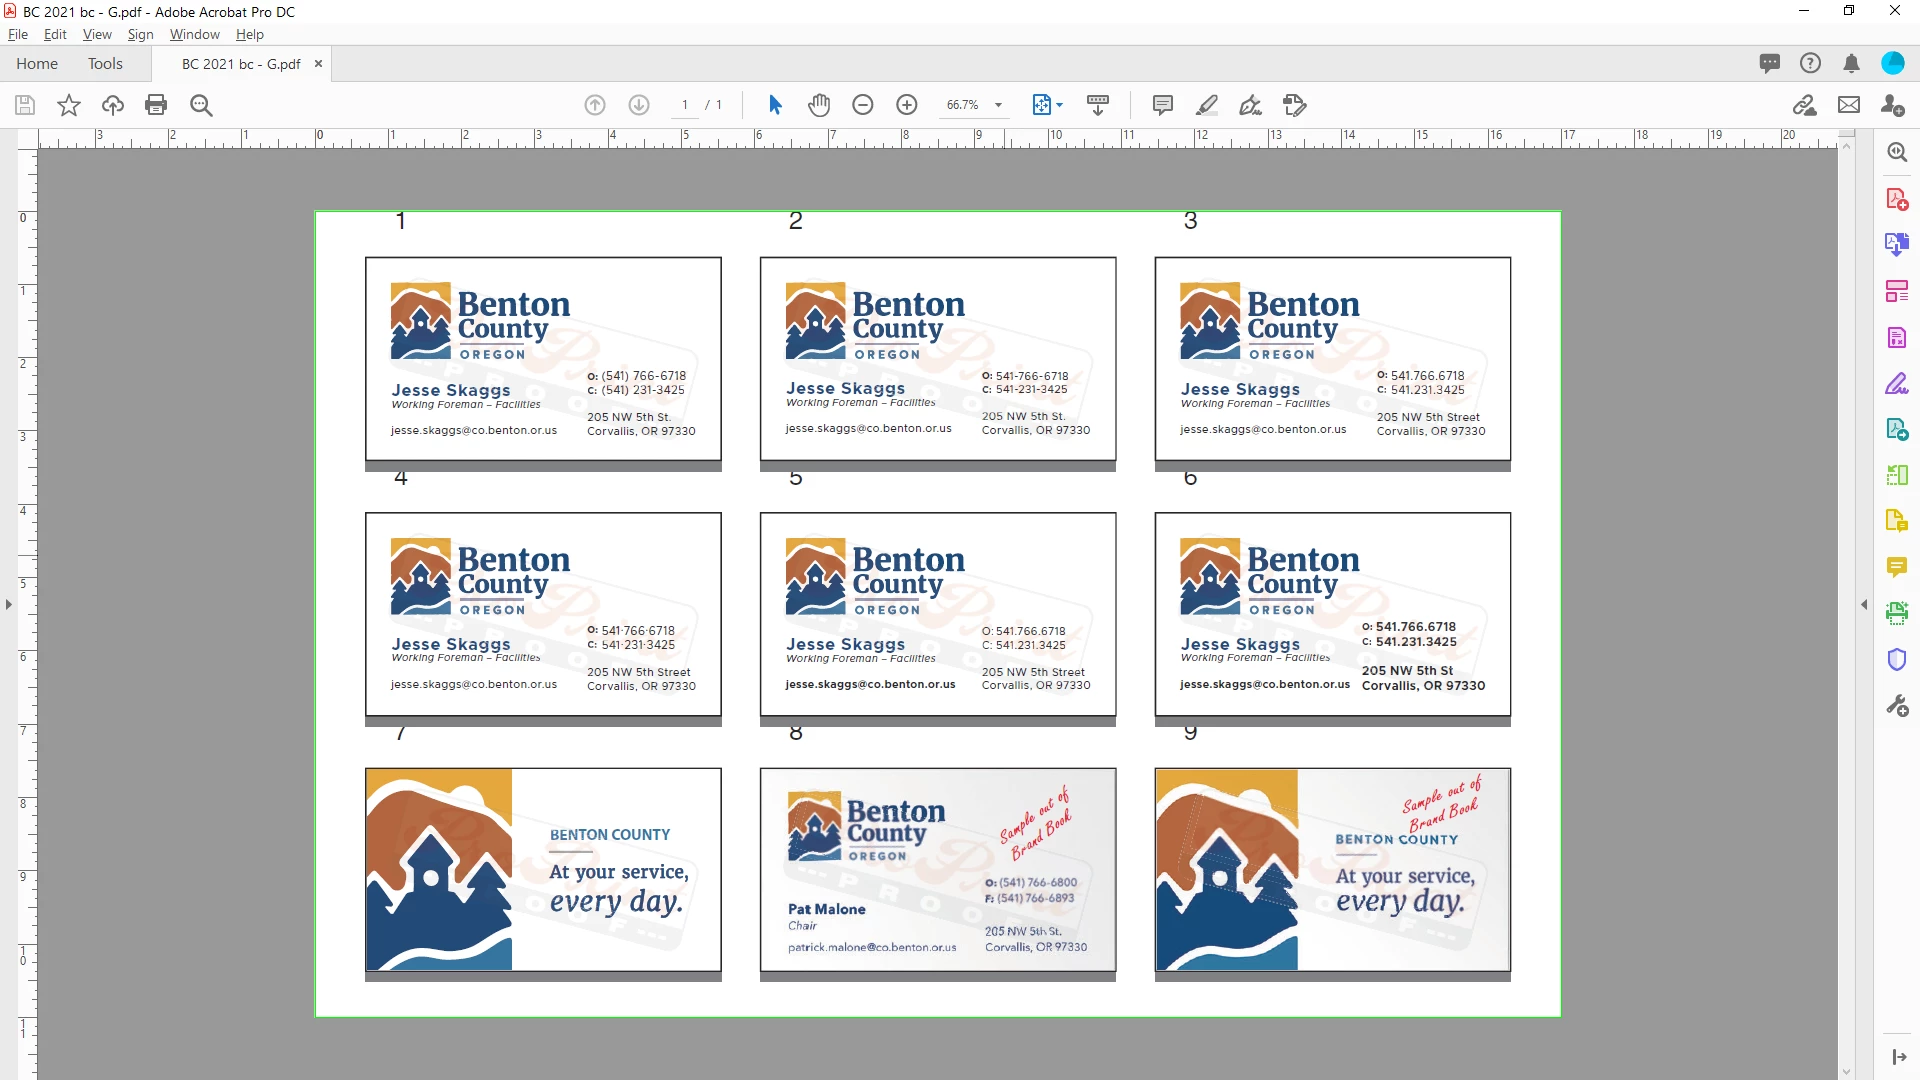Expand the left navigation pane
1920x1080 pixels.
pyautogui.click(x=9, y=605)
